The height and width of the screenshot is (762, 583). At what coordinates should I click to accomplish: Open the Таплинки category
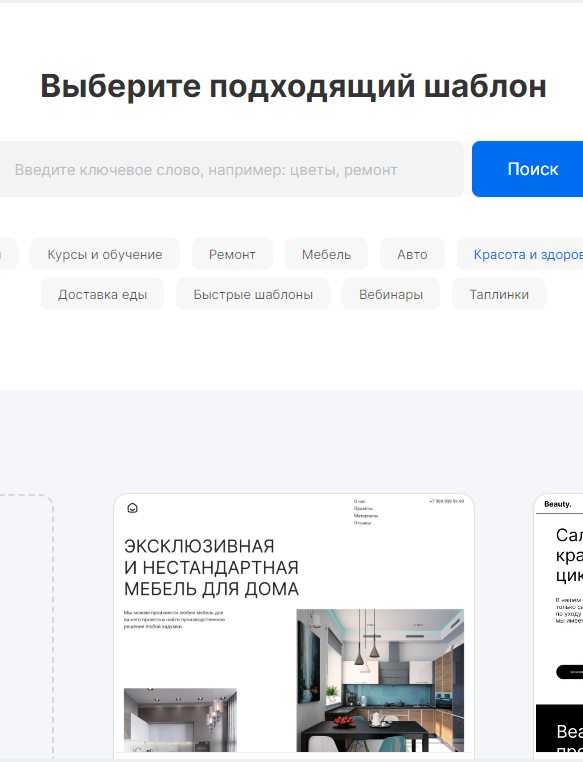499,294
